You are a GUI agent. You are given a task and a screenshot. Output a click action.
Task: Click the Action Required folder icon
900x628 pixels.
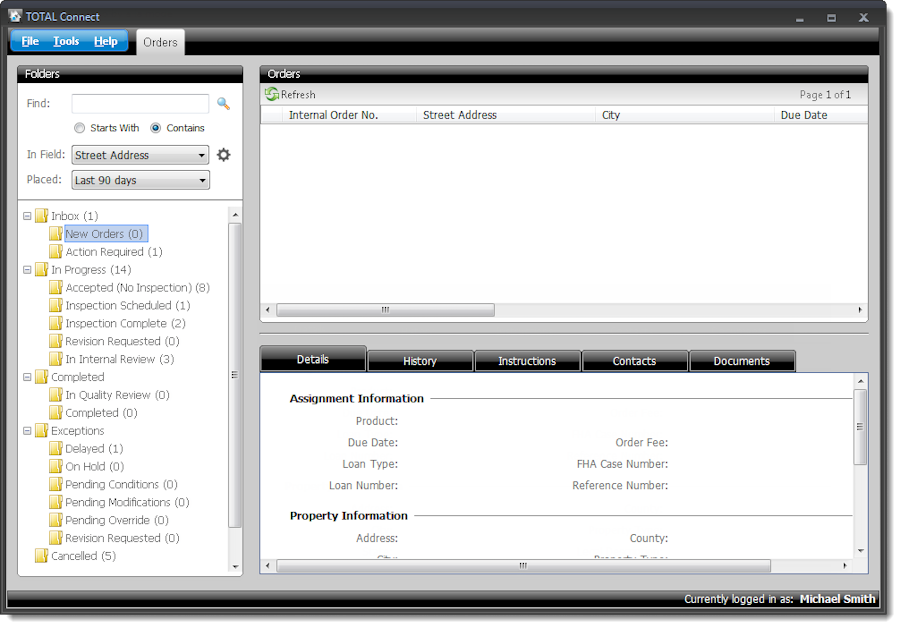(x=56, y=251)
